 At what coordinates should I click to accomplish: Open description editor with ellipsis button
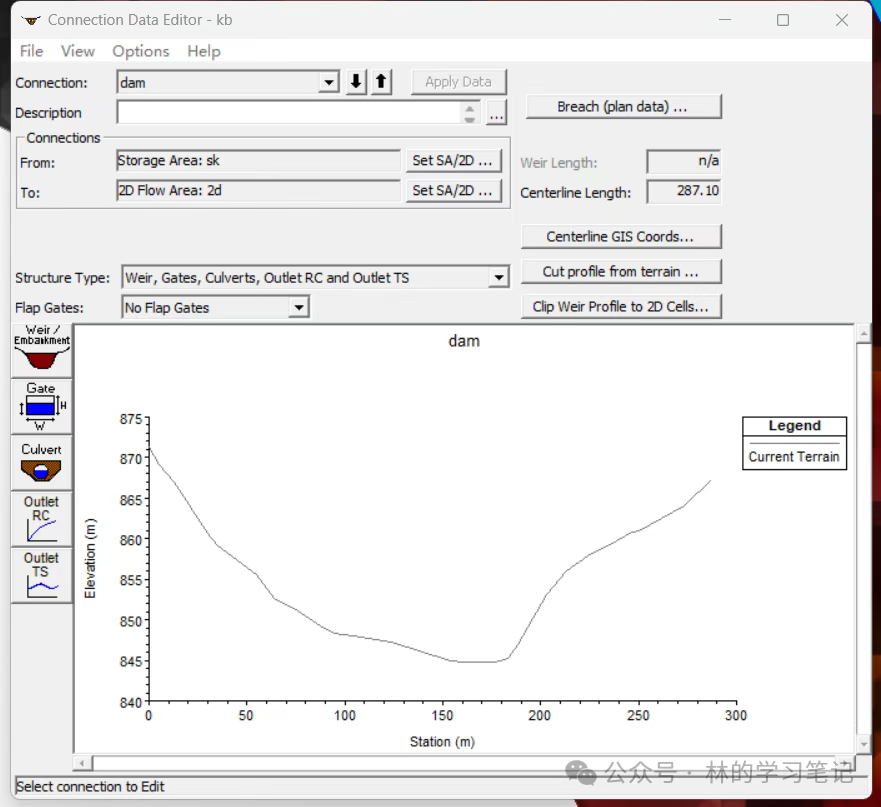(496, 113)
